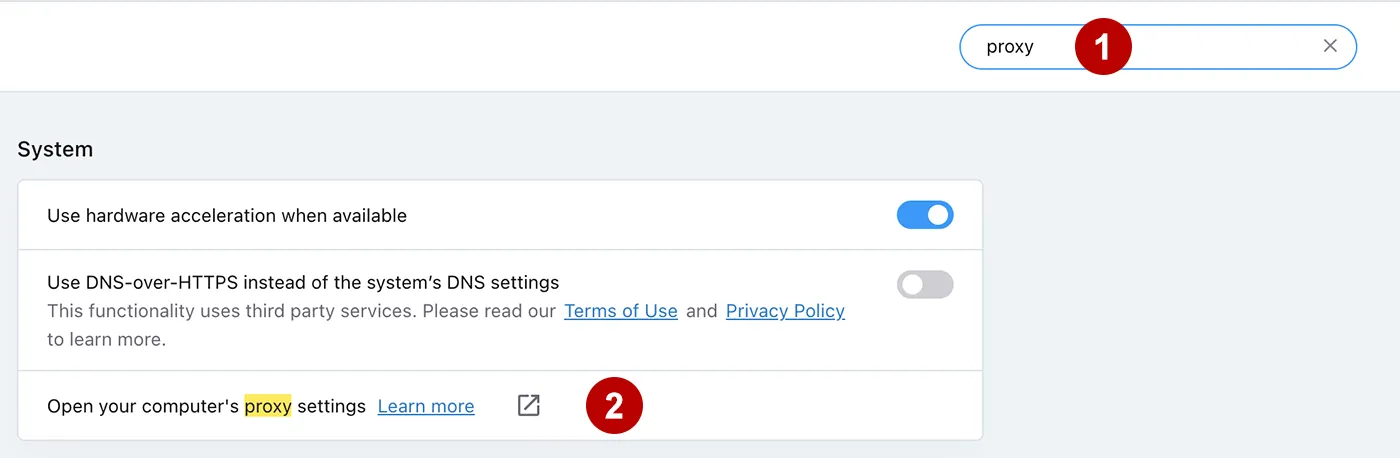Select the Open your computer's proxy settings row

tap(500, 405)
